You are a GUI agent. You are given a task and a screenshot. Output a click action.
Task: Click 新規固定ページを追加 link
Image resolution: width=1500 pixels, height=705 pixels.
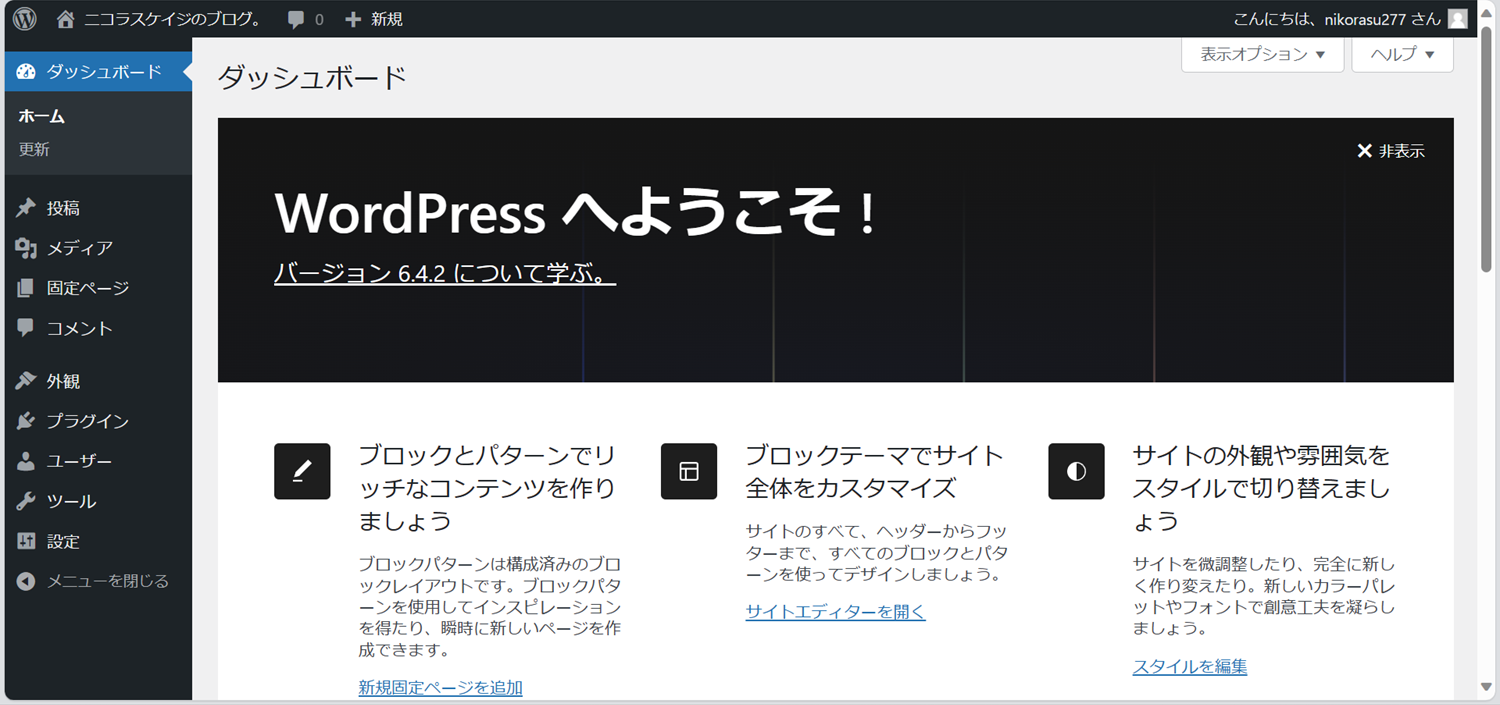(441, 687)
